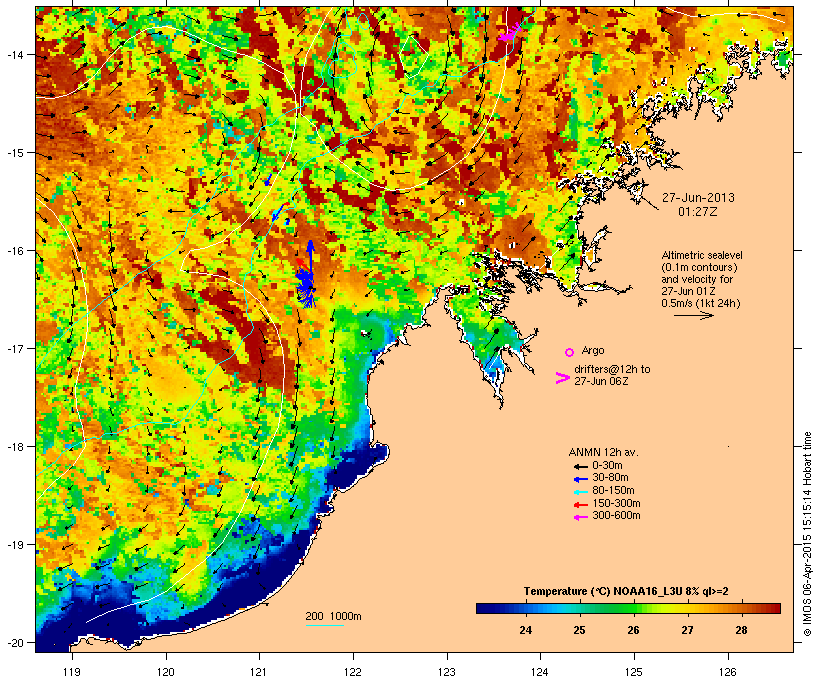Click the cyan isobath legend line

tap(324, 625)
